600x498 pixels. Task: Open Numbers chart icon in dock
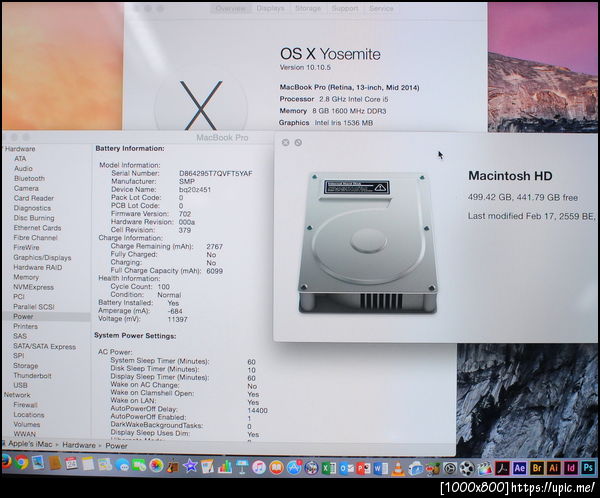tap(225, 467)
